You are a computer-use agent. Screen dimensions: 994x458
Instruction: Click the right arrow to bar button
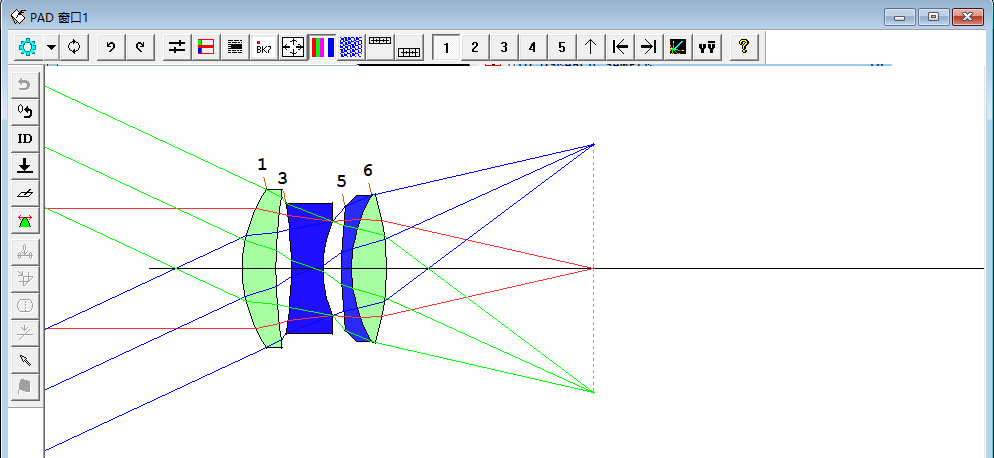coord(649,47)
